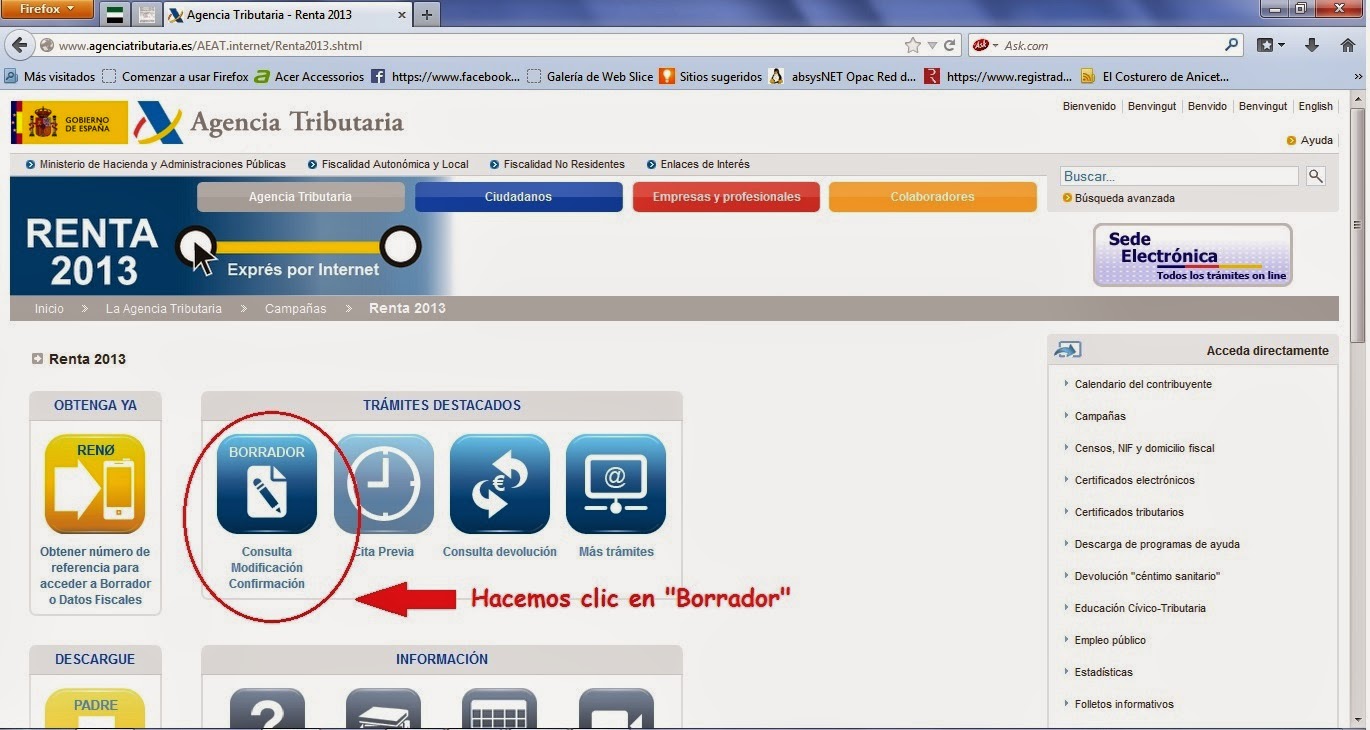Open the Facebook bookmark
This screenshot has width=1370, height=730.
tap(446, 76)
